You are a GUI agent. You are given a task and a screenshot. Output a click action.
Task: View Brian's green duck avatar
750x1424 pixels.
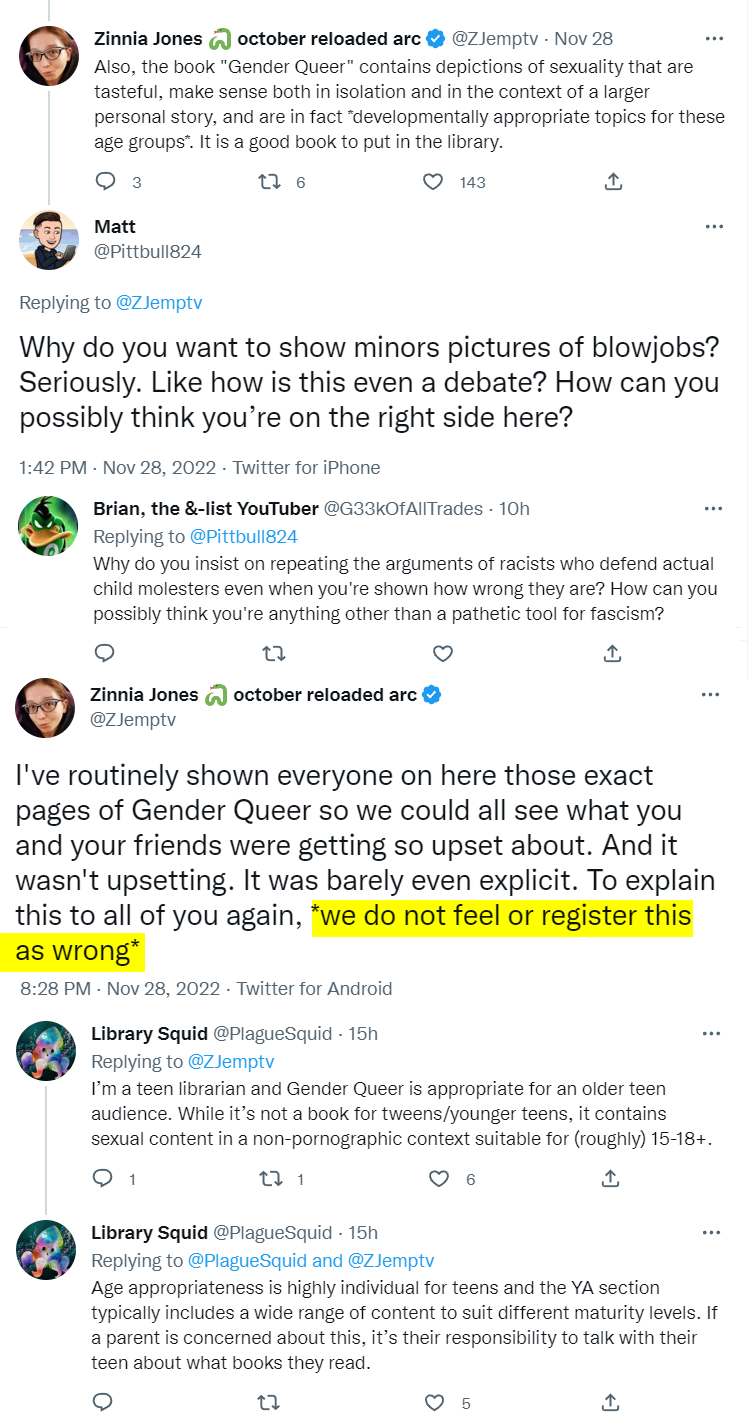48,525
